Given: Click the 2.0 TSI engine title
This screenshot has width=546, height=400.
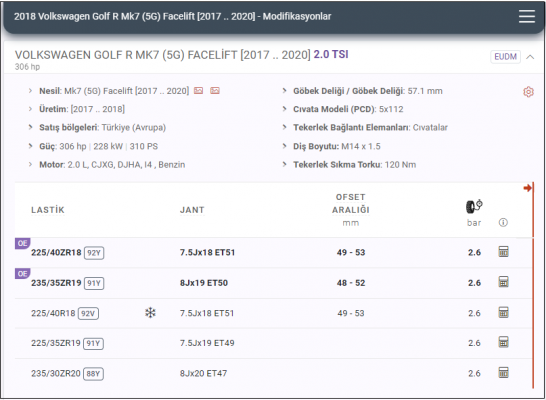Looking at the screenshot, I should coord(331,54).
